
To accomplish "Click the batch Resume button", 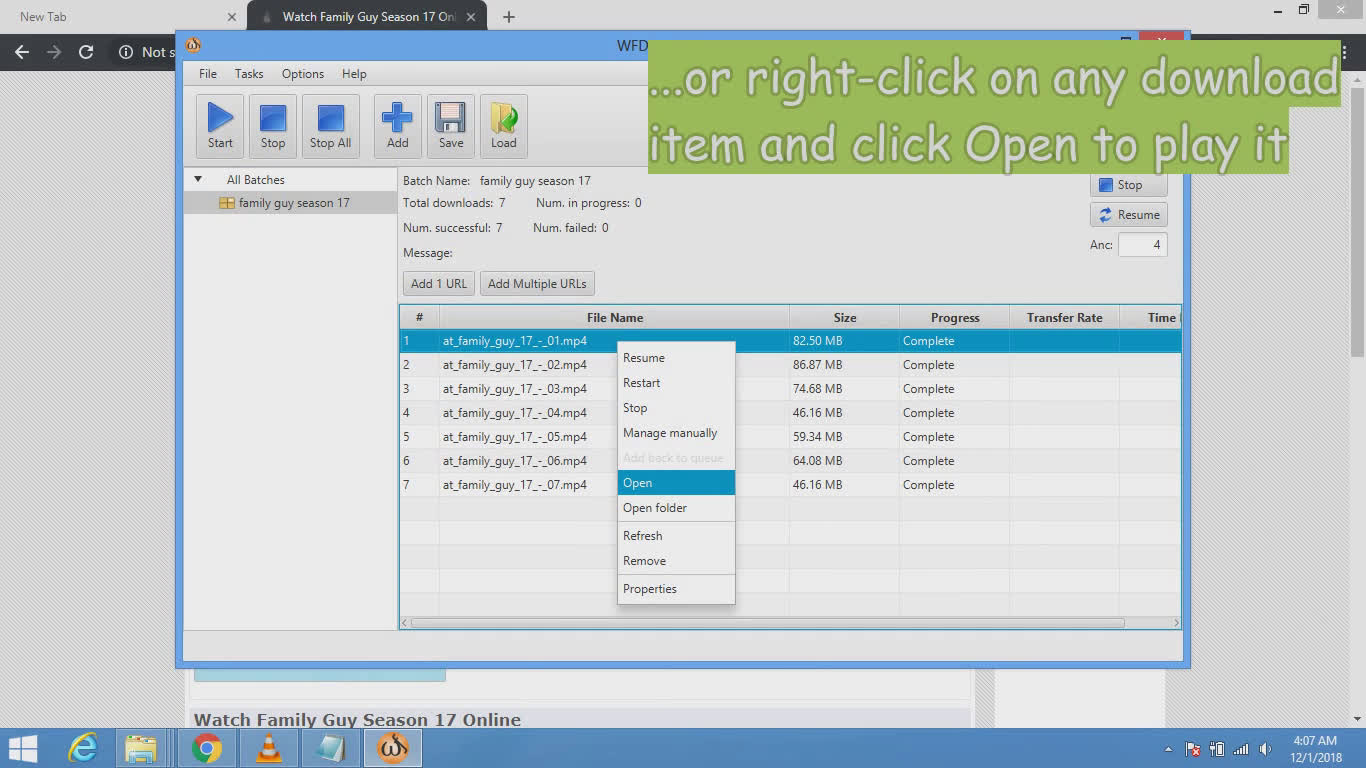I will (1128, 215).
